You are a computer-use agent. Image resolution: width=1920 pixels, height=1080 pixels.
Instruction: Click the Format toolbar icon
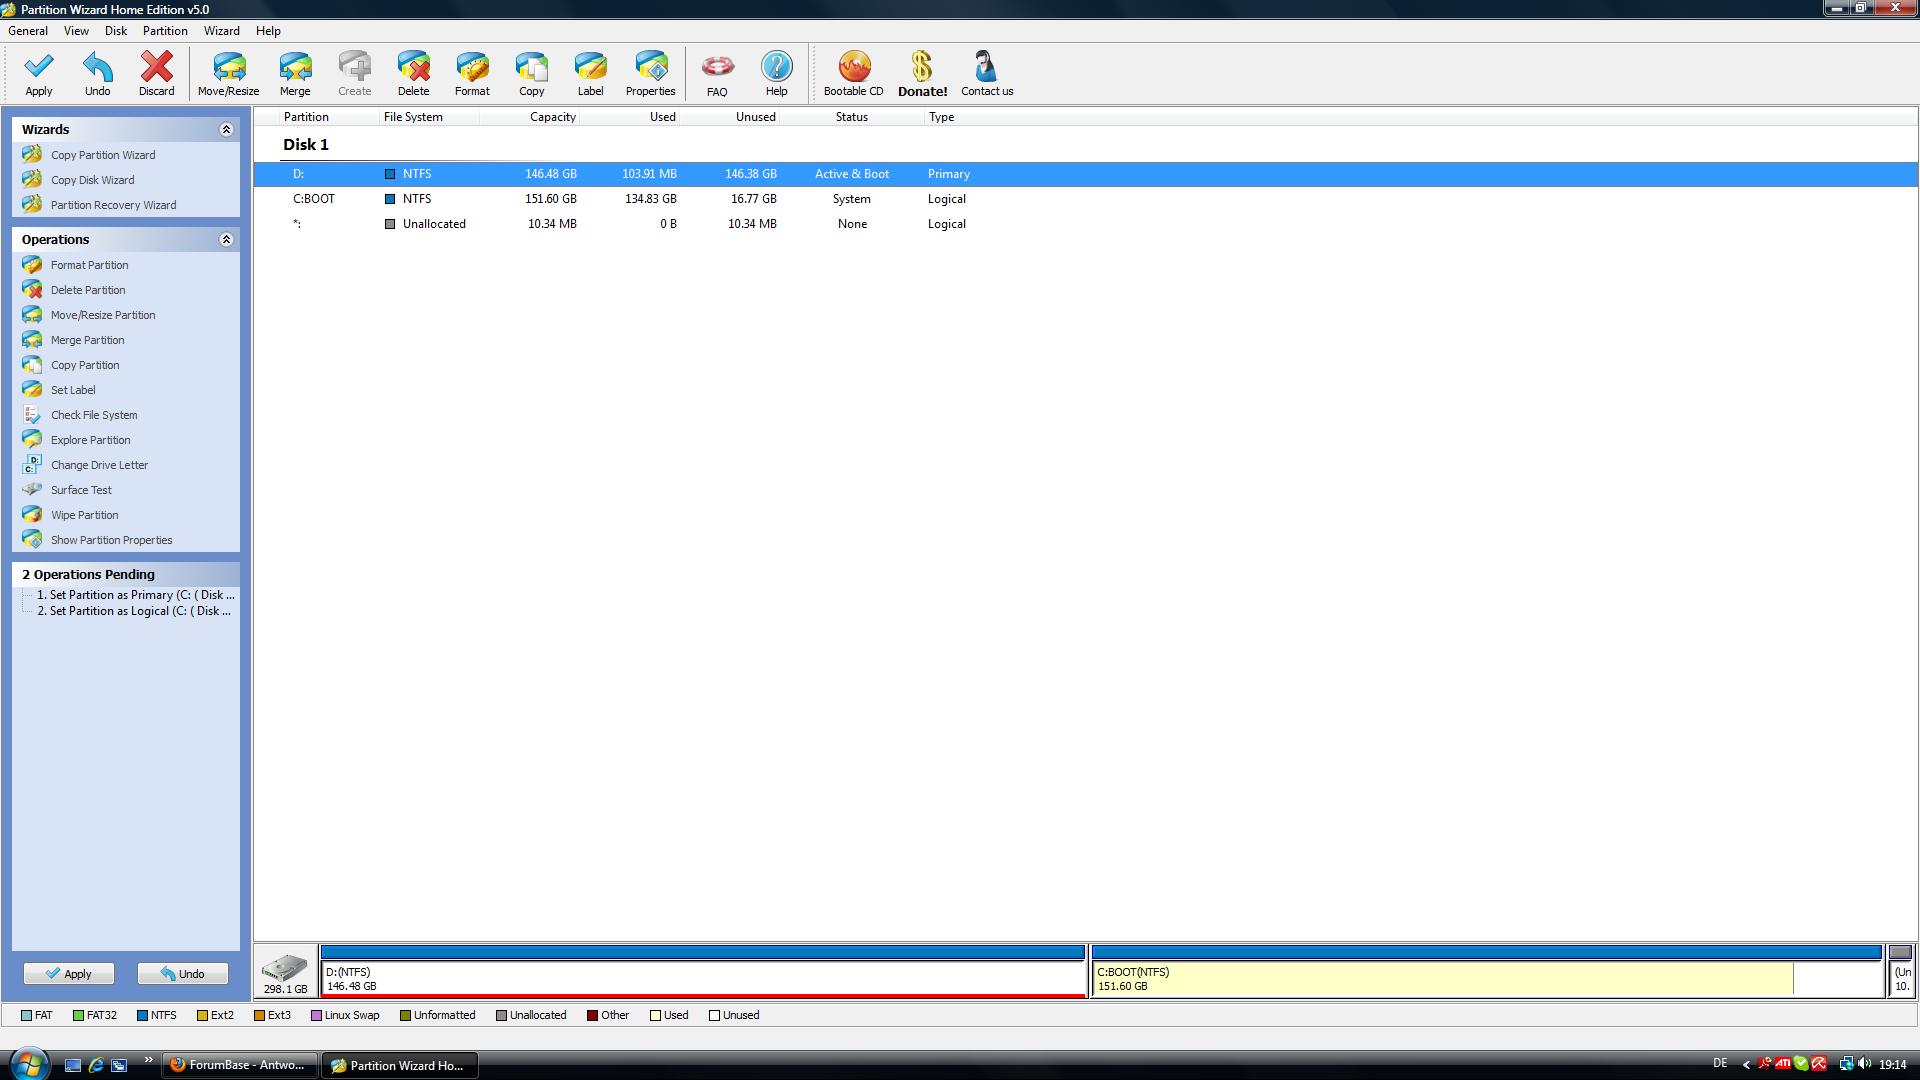(472, 68)
